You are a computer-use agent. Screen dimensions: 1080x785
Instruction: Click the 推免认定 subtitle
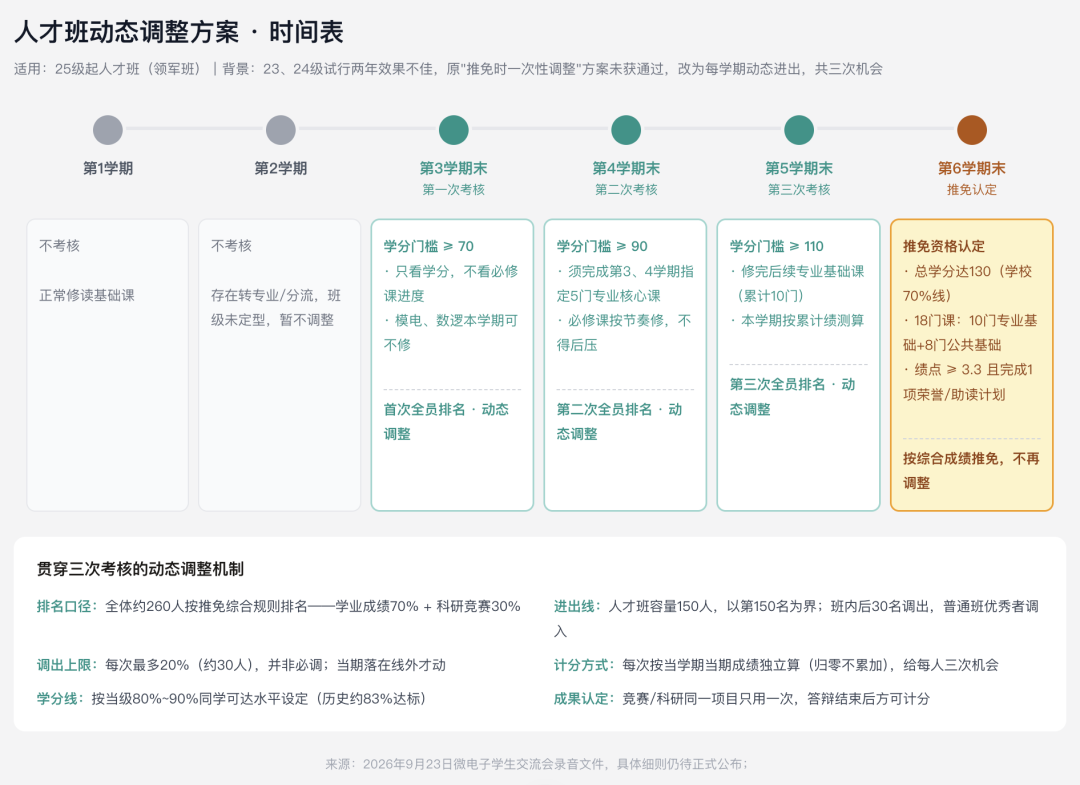coord(972,189)
